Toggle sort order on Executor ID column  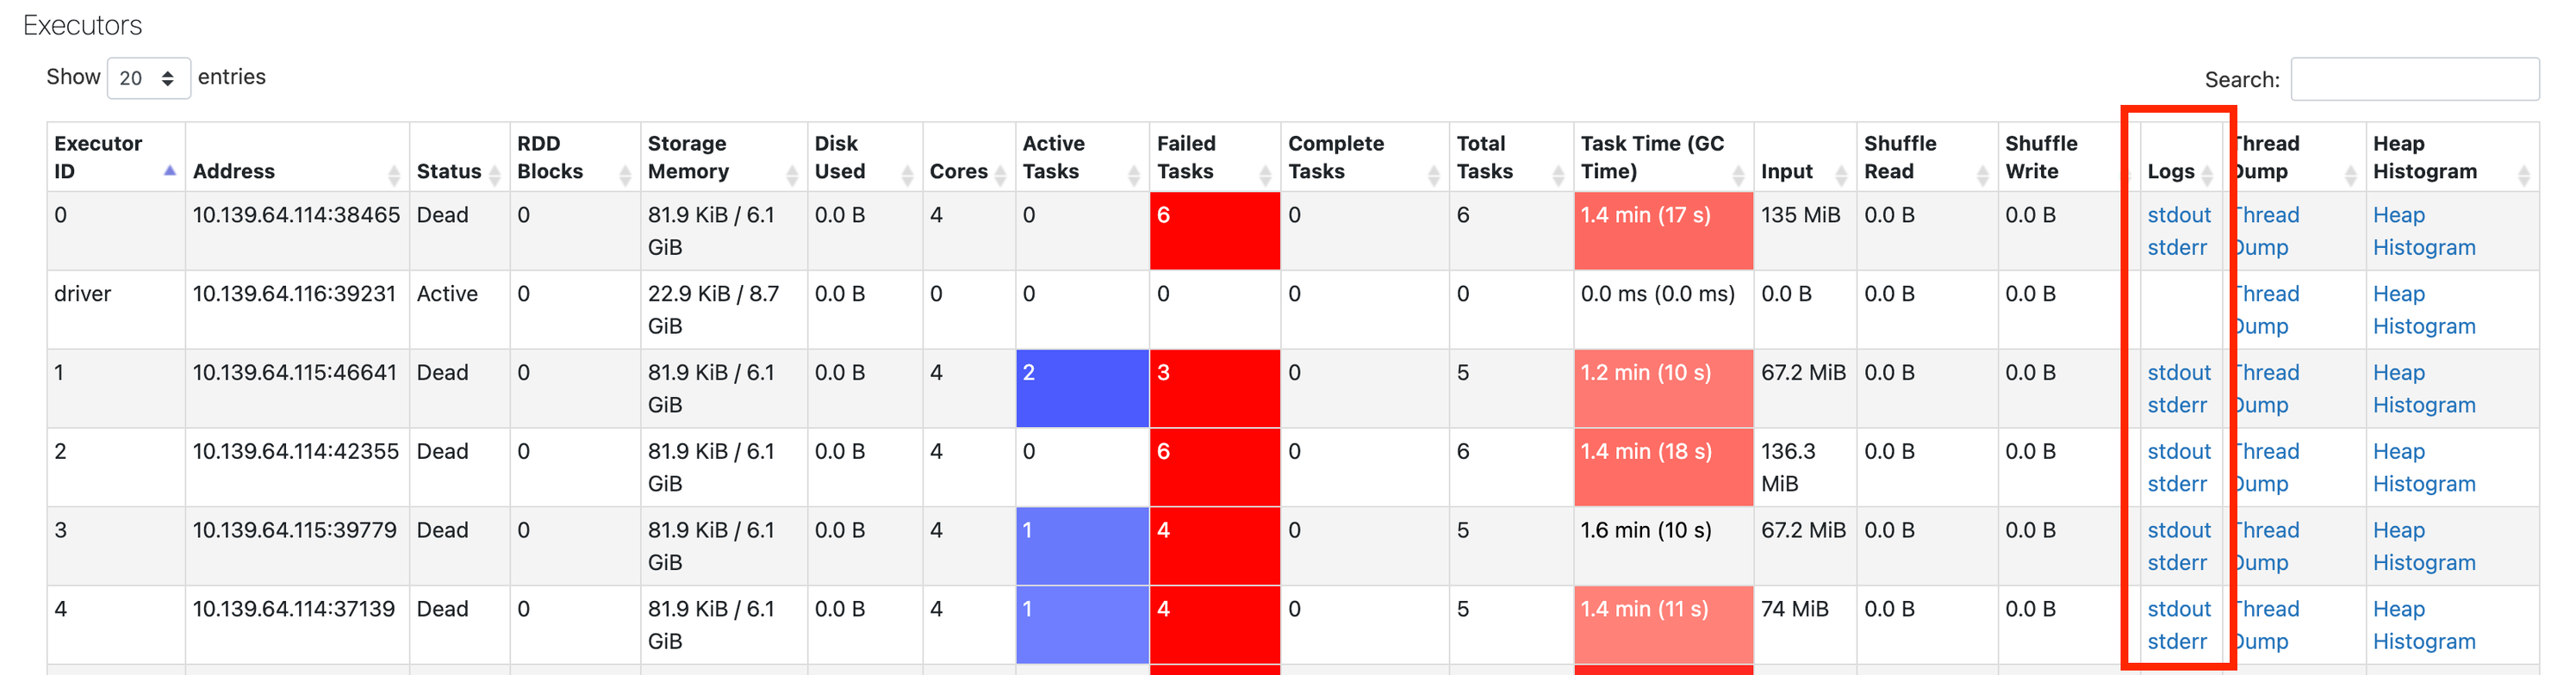[x=170, y=171]
